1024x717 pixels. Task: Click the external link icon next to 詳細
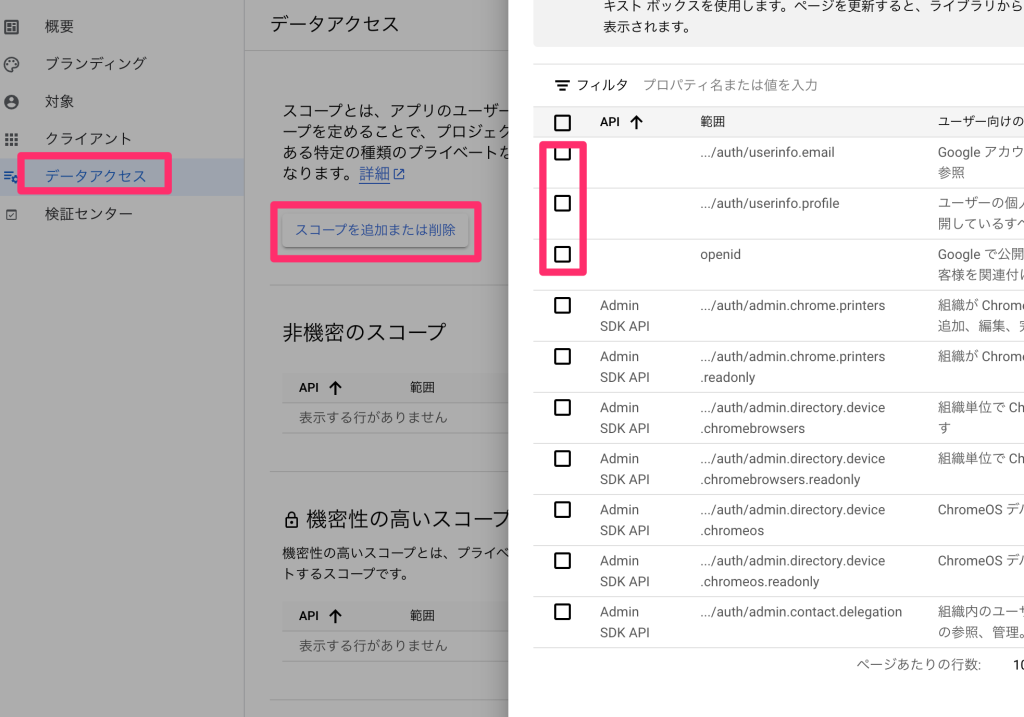pos(399,175)
